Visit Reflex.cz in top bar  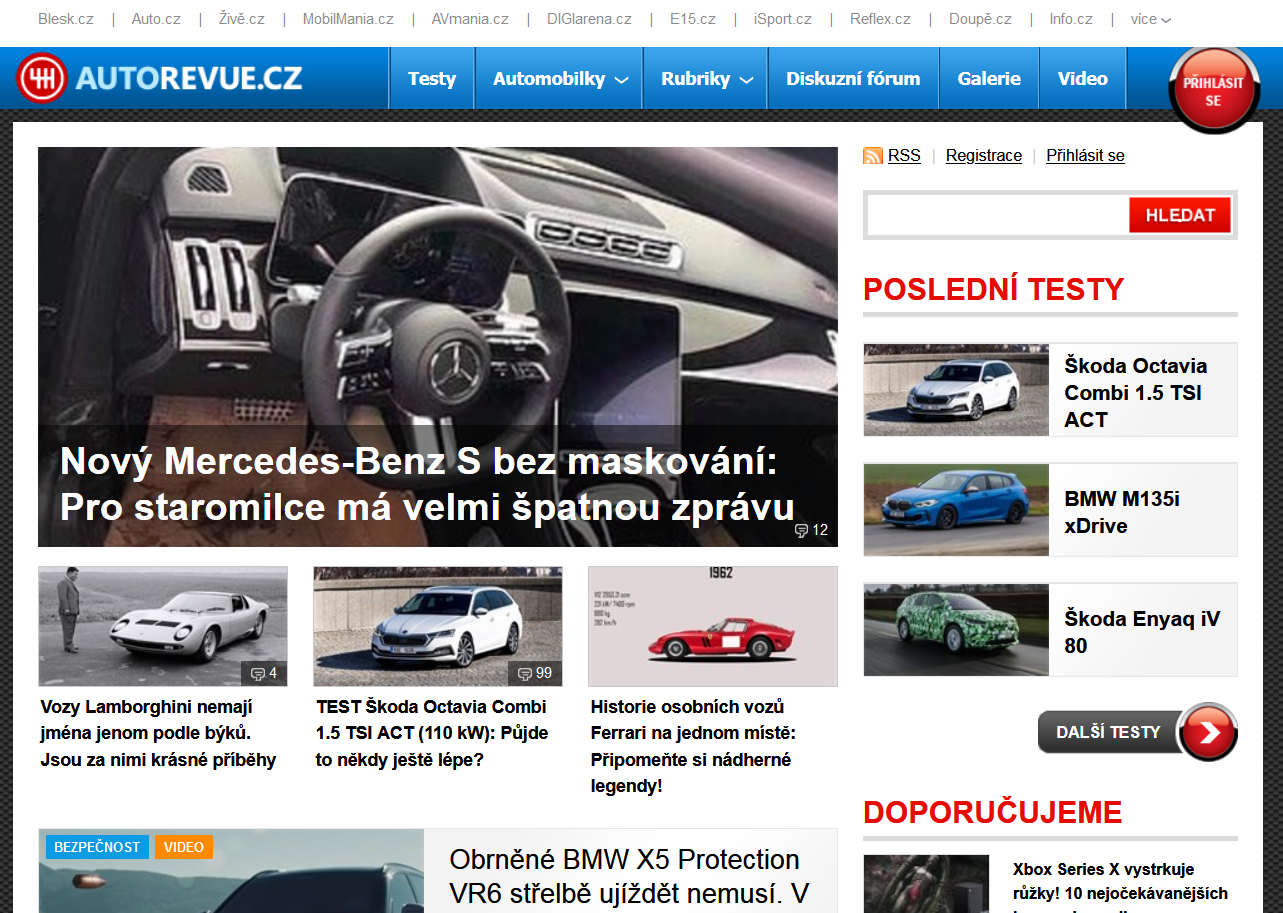coord(880,19)
